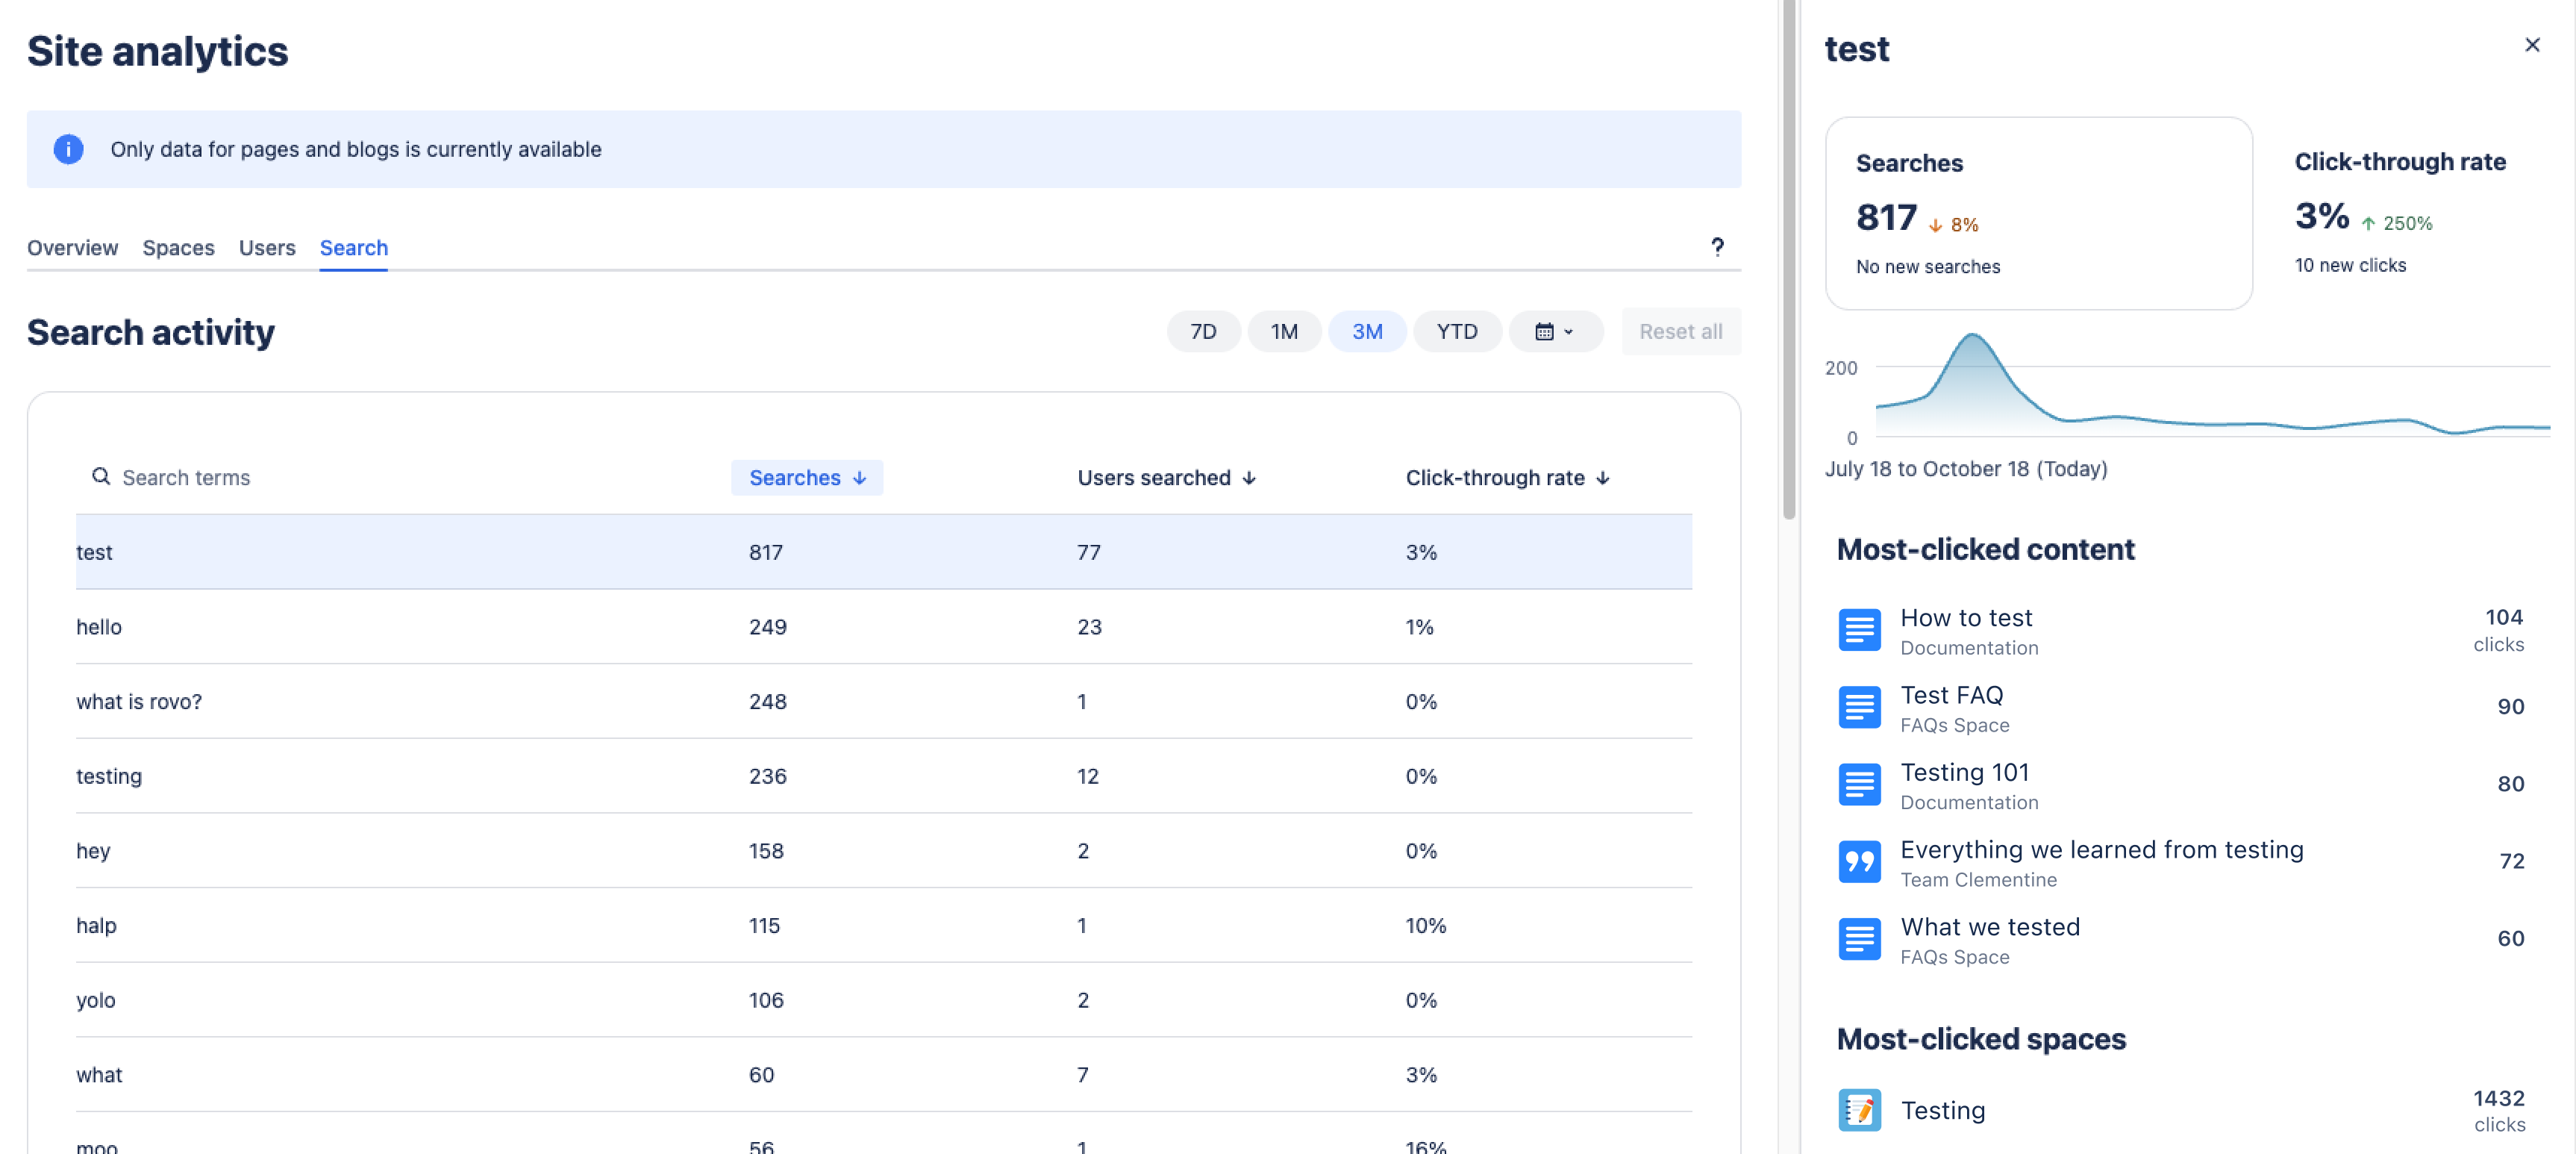Click the Users searched sort arrow icon
The image size is (2576, 1154).
(x=1252, y=477)
